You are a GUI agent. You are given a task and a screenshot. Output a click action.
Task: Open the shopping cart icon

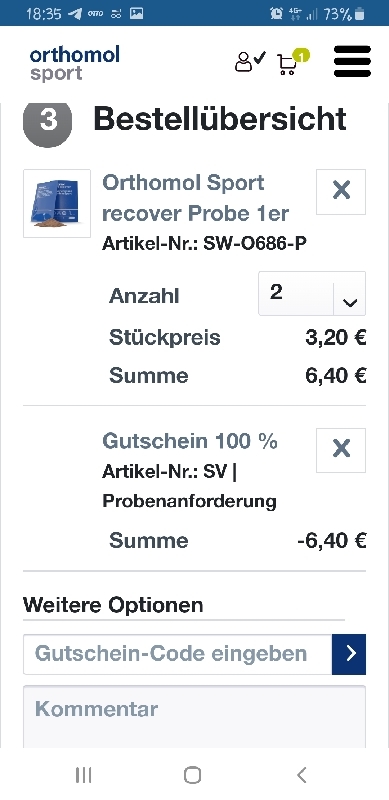(287, 65)
